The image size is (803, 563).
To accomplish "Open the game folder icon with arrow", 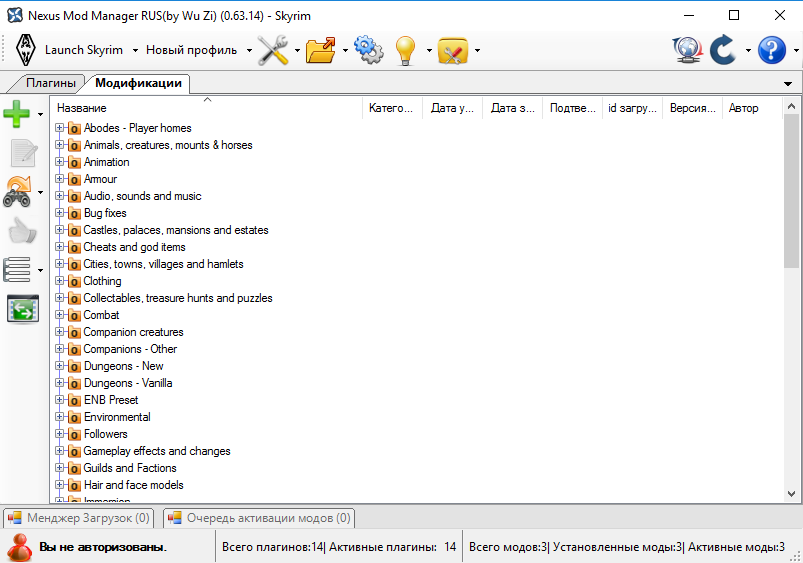I will [x=321, y=50].
